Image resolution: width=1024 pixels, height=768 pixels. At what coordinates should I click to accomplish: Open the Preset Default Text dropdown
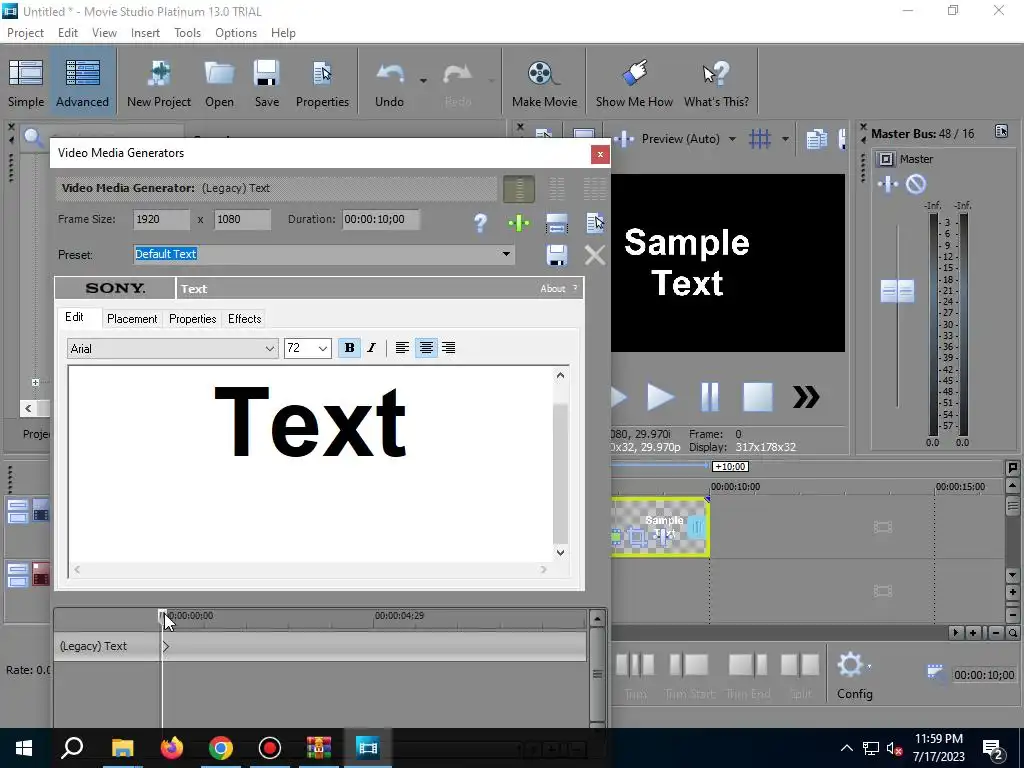(506, 254)
